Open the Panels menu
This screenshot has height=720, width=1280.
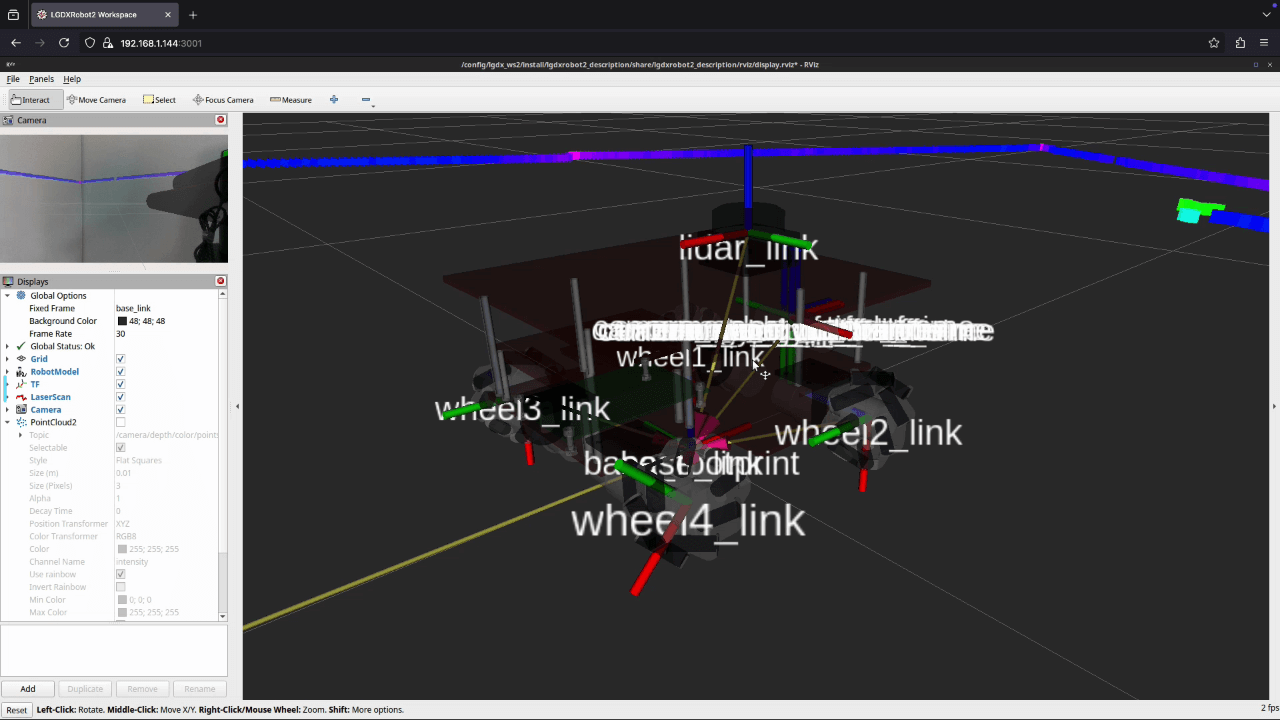tap(41, 79)
